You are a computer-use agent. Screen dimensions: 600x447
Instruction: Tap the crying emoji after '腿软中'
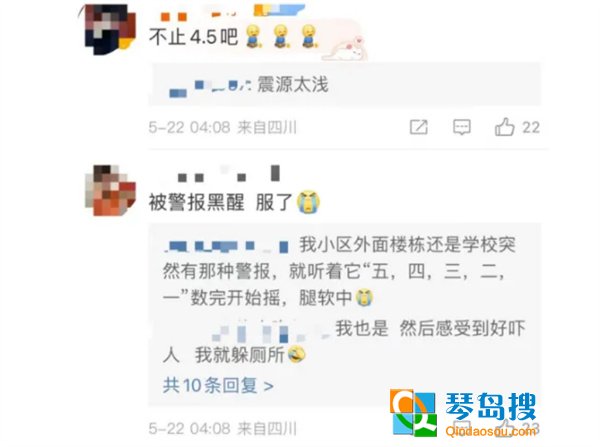pyautogui.click(x=364, y=298)
